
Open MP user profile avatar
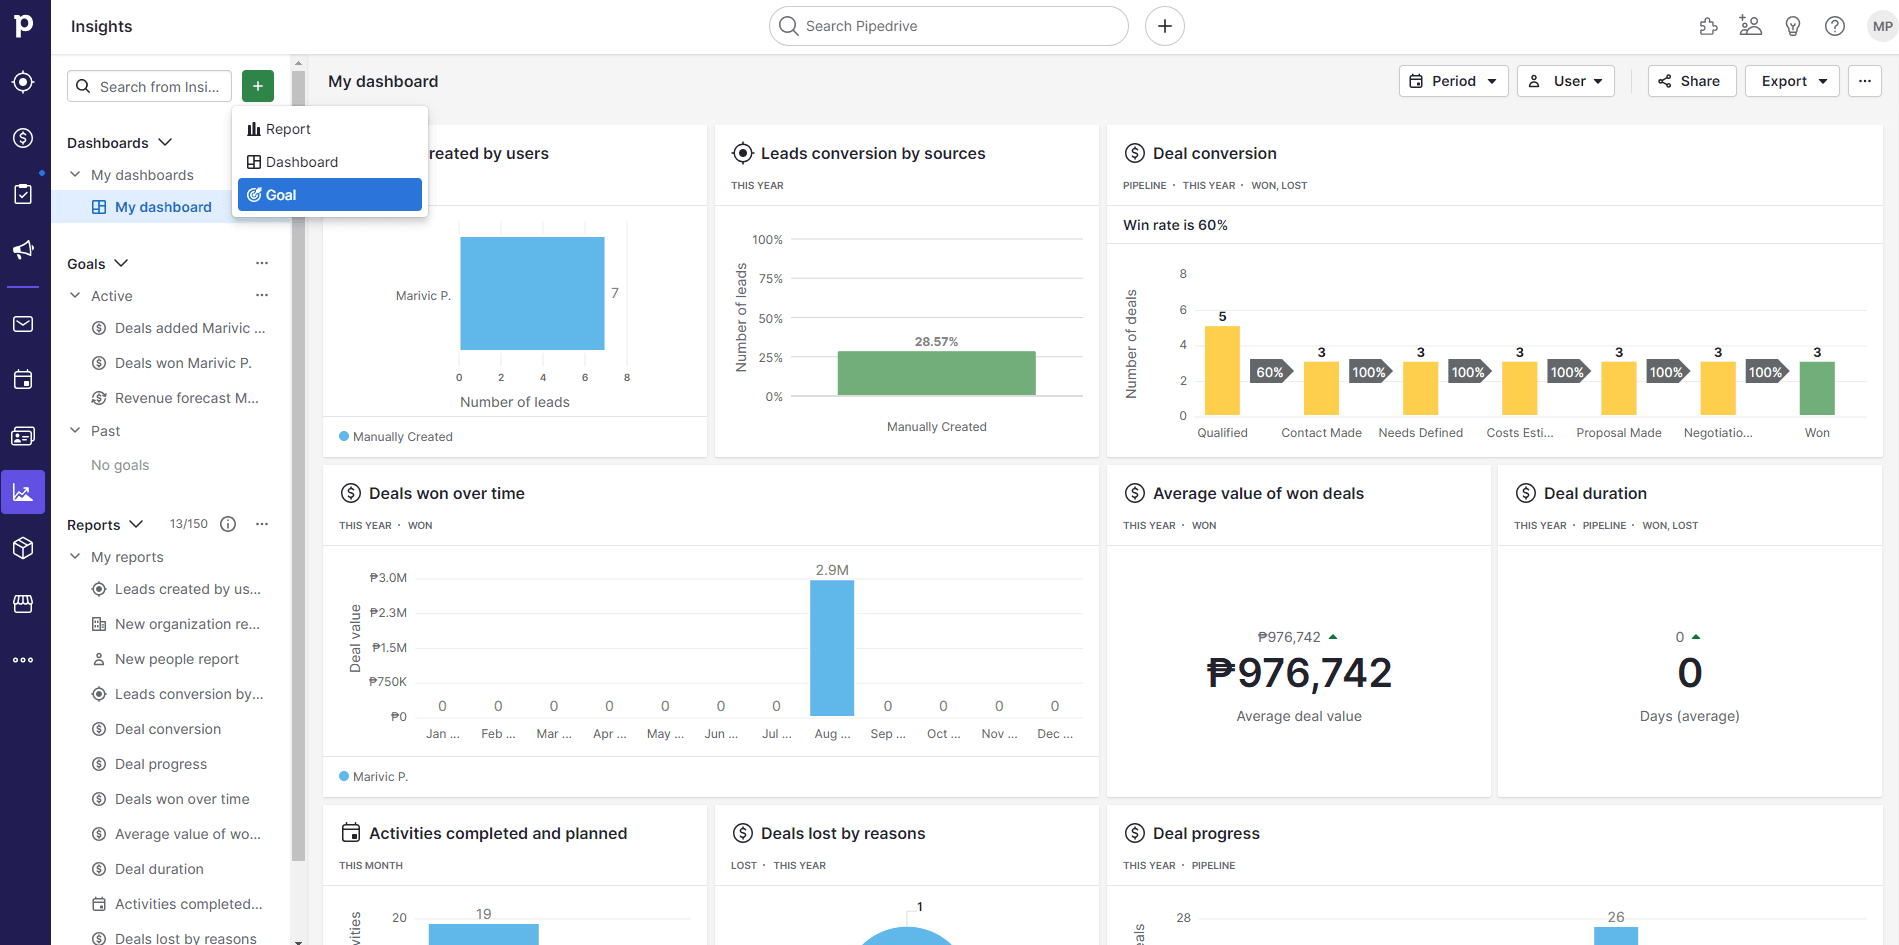click(1882, 26)
